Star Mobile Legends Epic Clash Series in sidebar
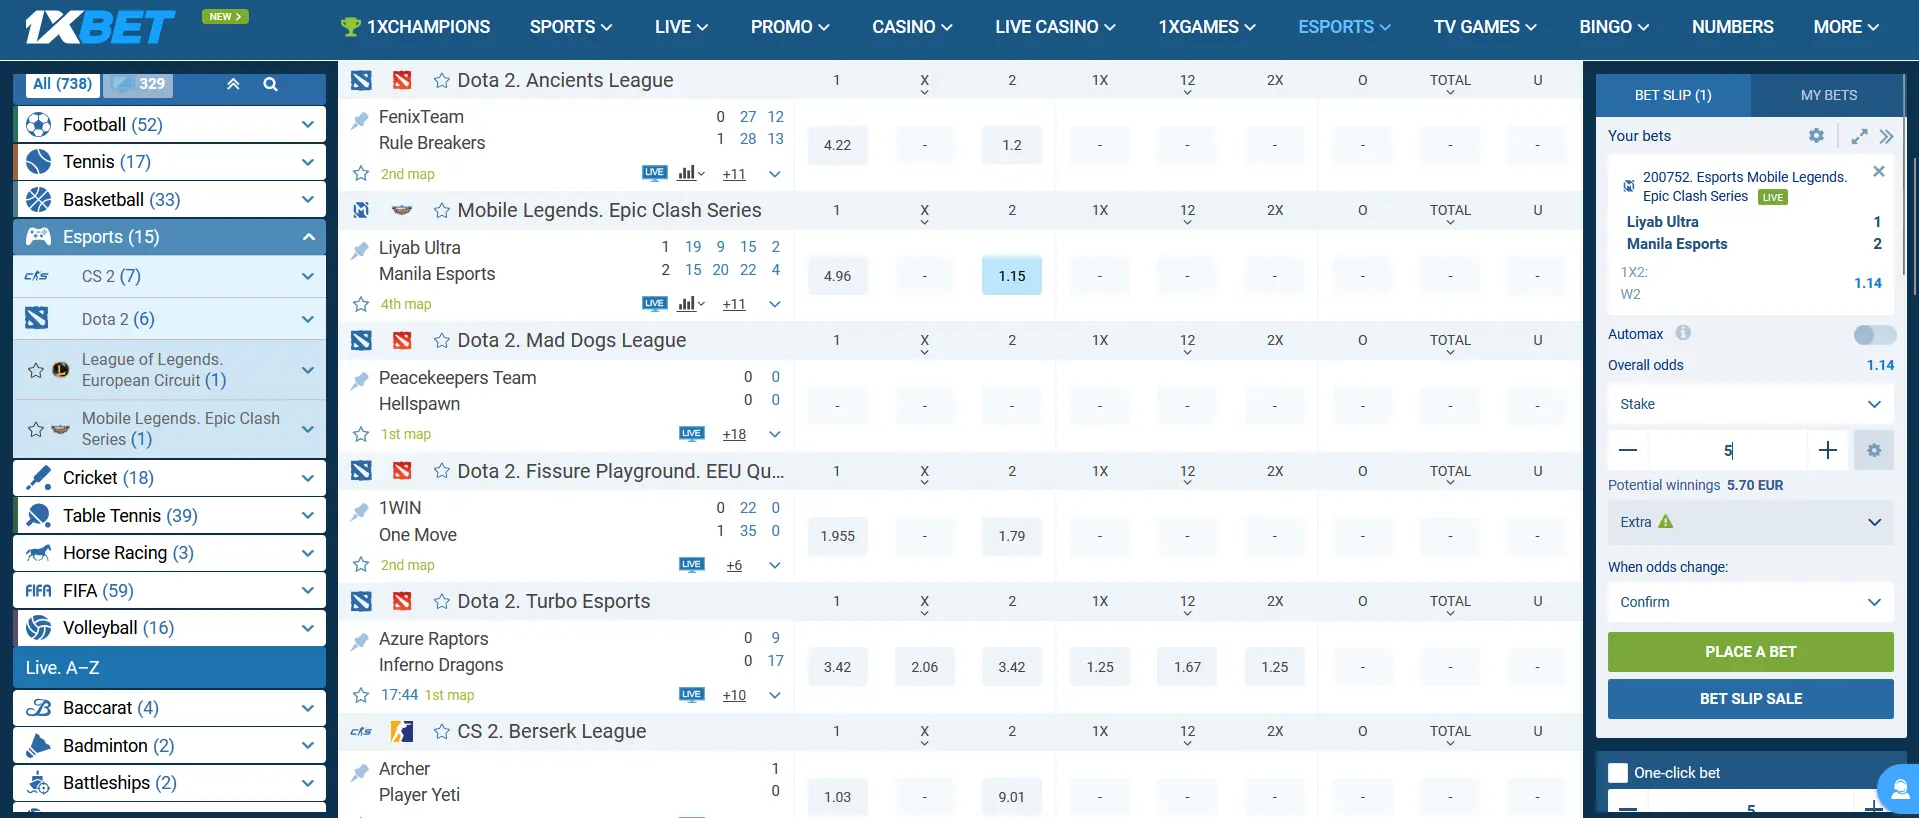Image resolution: width=1919 pixels, height=818 pixels. [x=36, y=429]
